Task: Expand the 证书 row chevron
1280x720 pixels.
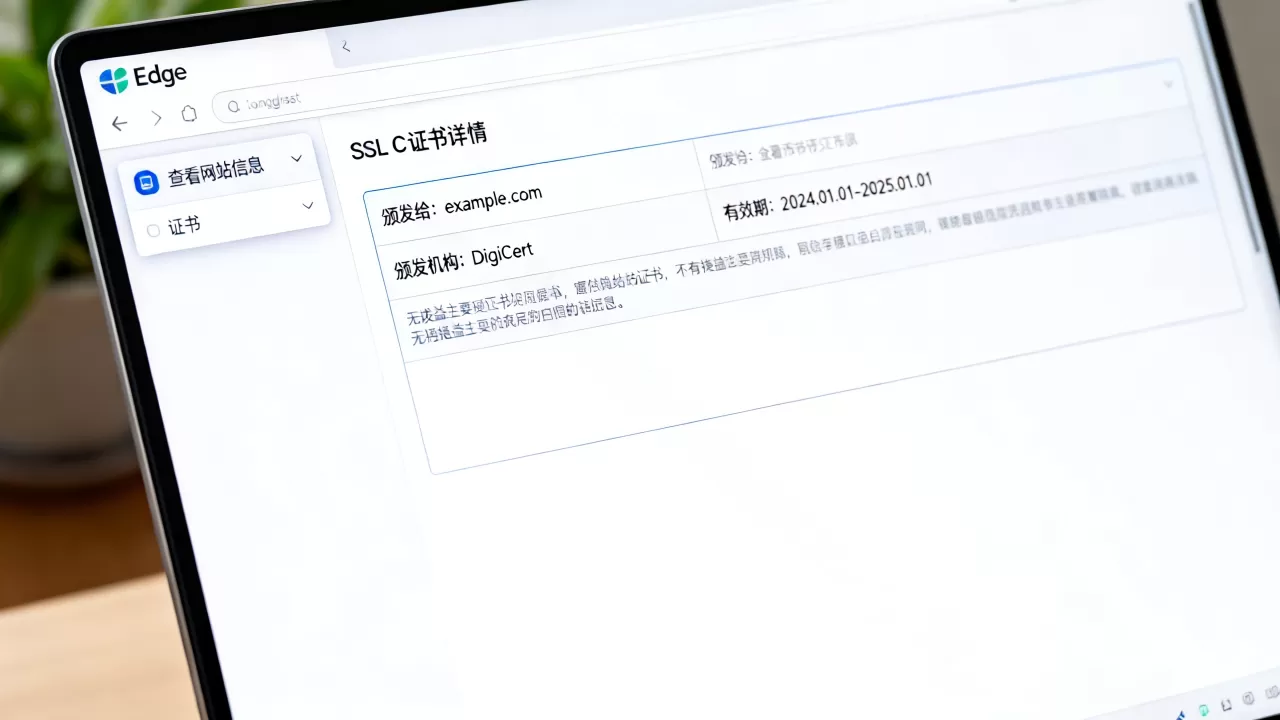Action: [x=308, y=206]
